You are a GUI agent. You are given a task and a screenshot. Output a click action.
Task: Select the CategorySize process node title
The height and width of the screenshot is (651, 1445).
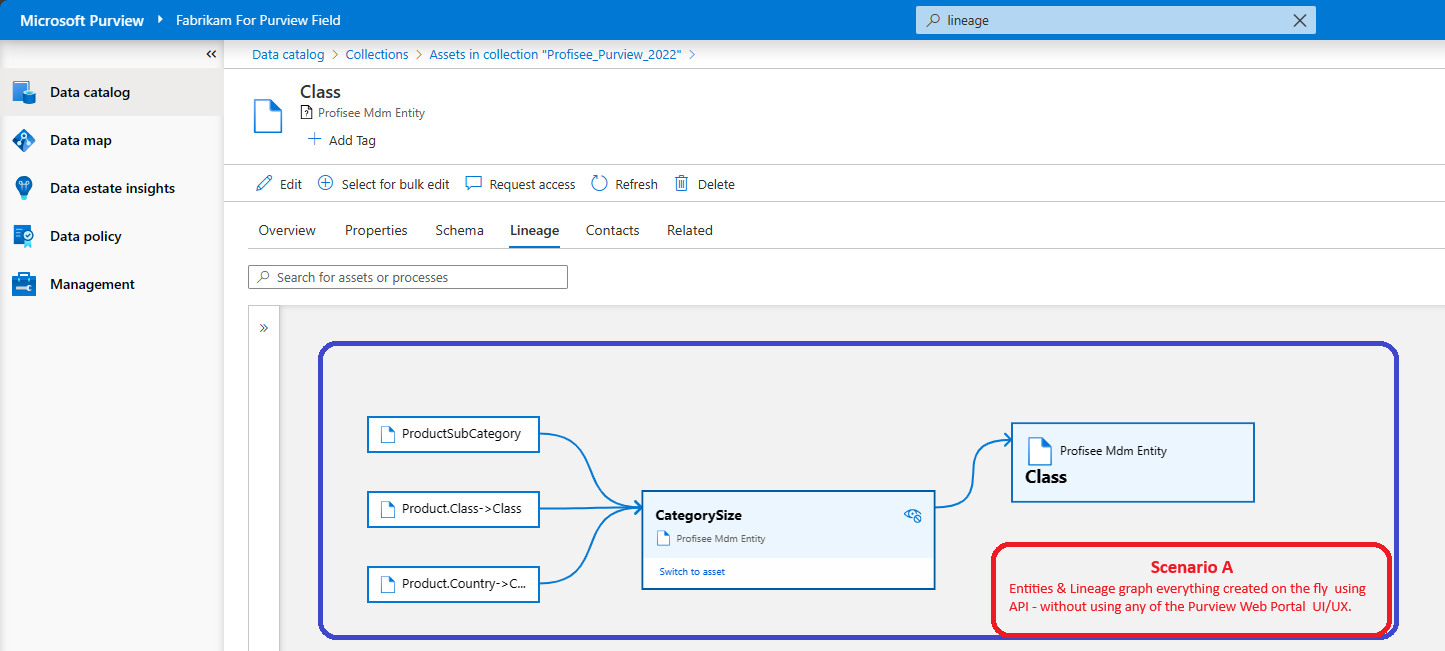coord(698,515)
